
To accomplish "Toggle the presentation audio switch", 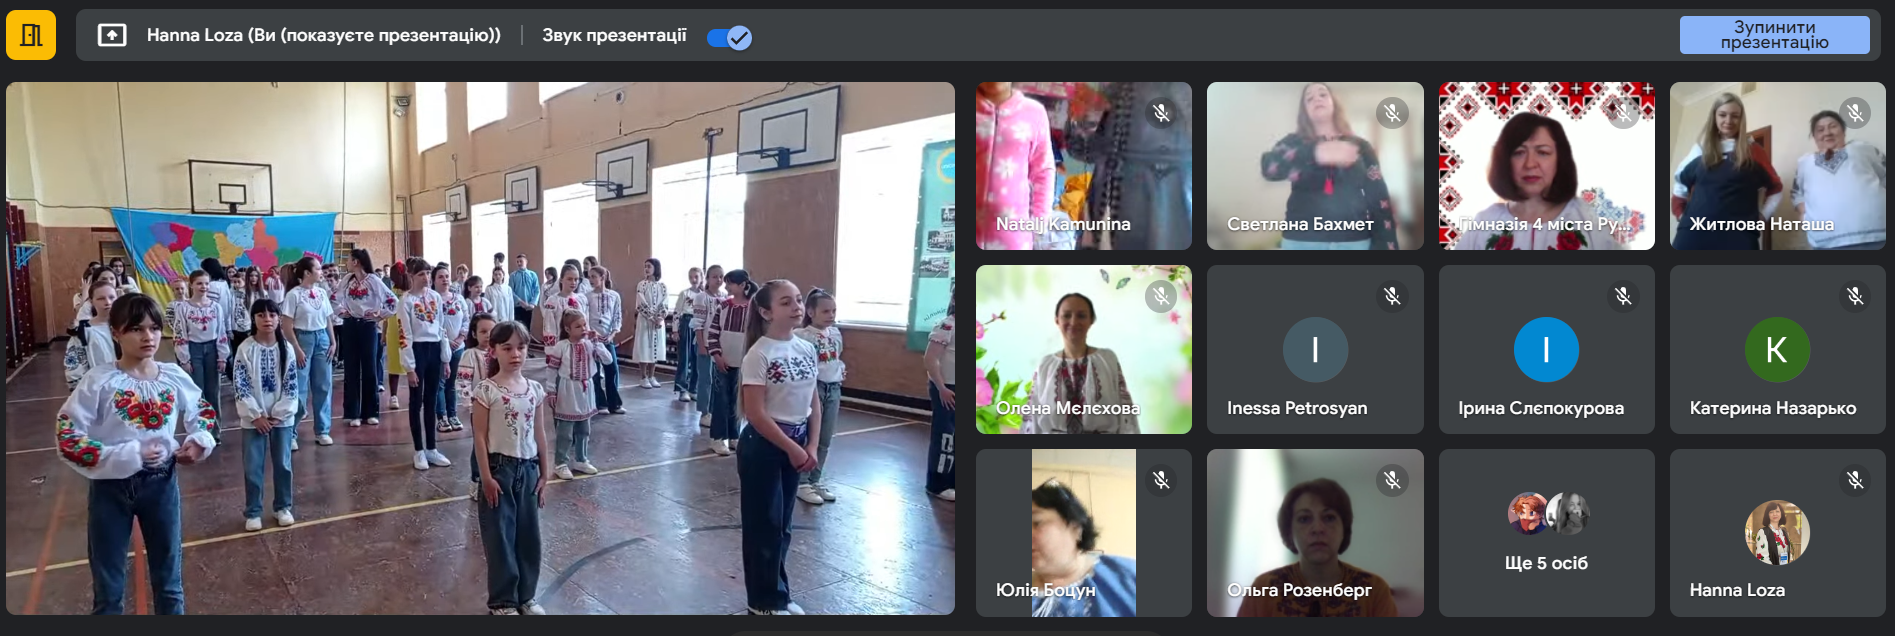I will point(729,37).
